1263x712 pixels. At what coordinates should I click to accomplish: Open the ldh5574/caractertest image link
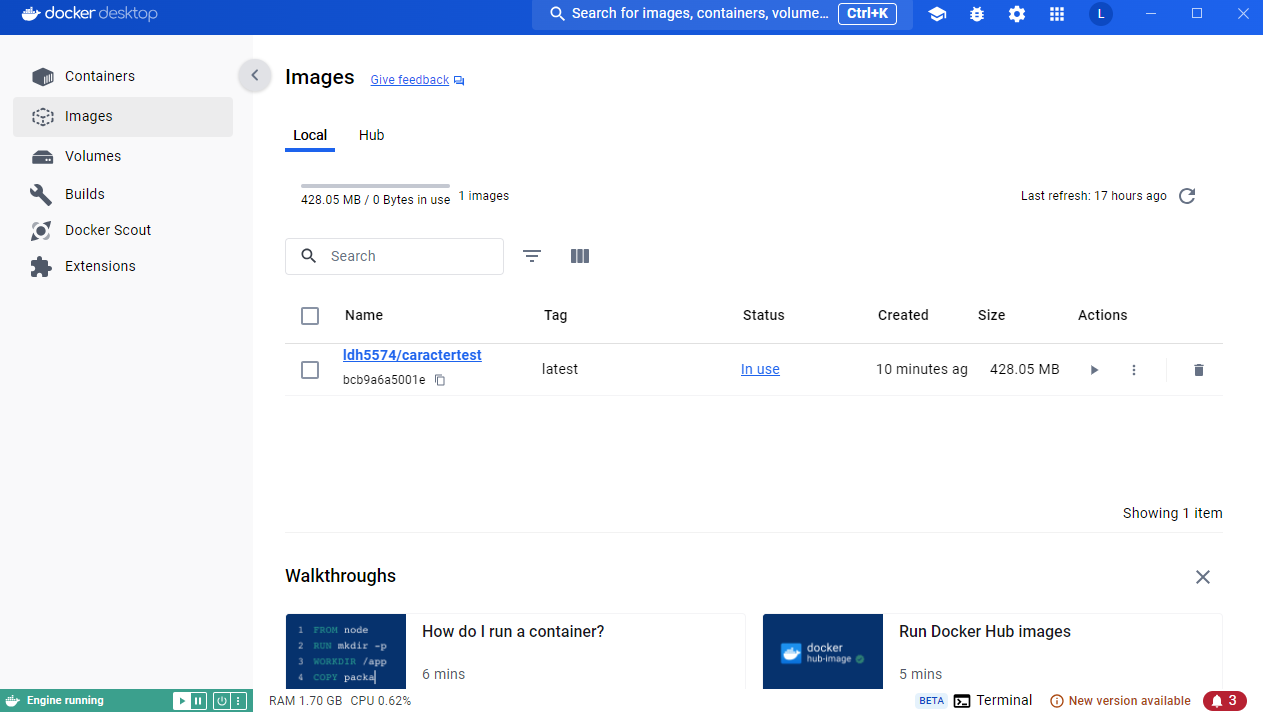click(x=412, y=355)
